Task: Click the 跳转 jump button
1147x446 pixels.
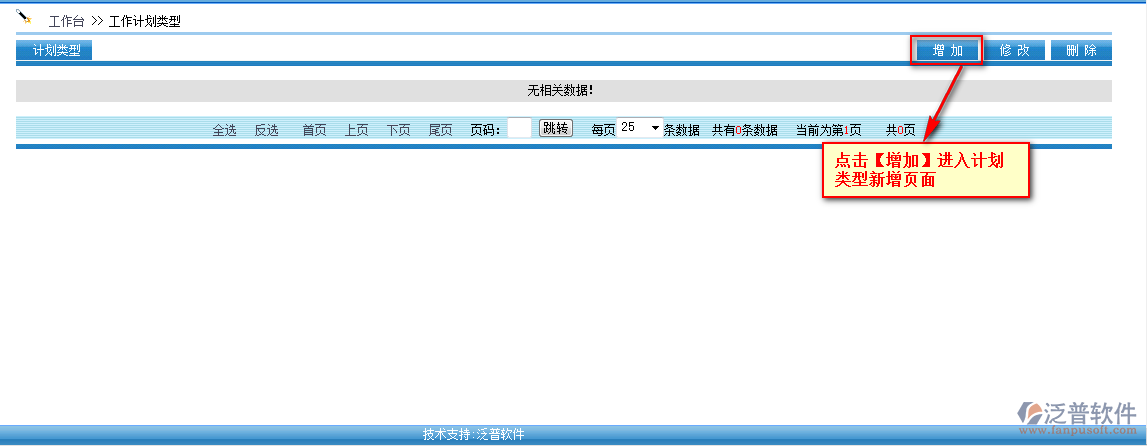Action: pos(555,128)
